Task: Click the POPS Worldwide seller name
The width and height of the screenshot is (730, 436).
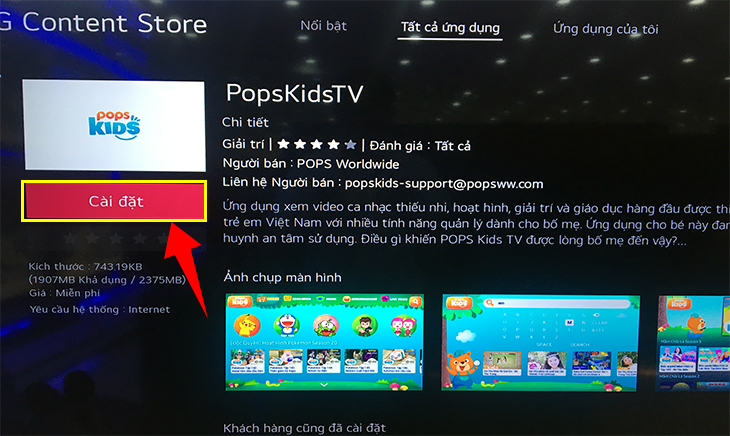Action: coord(348,164)
